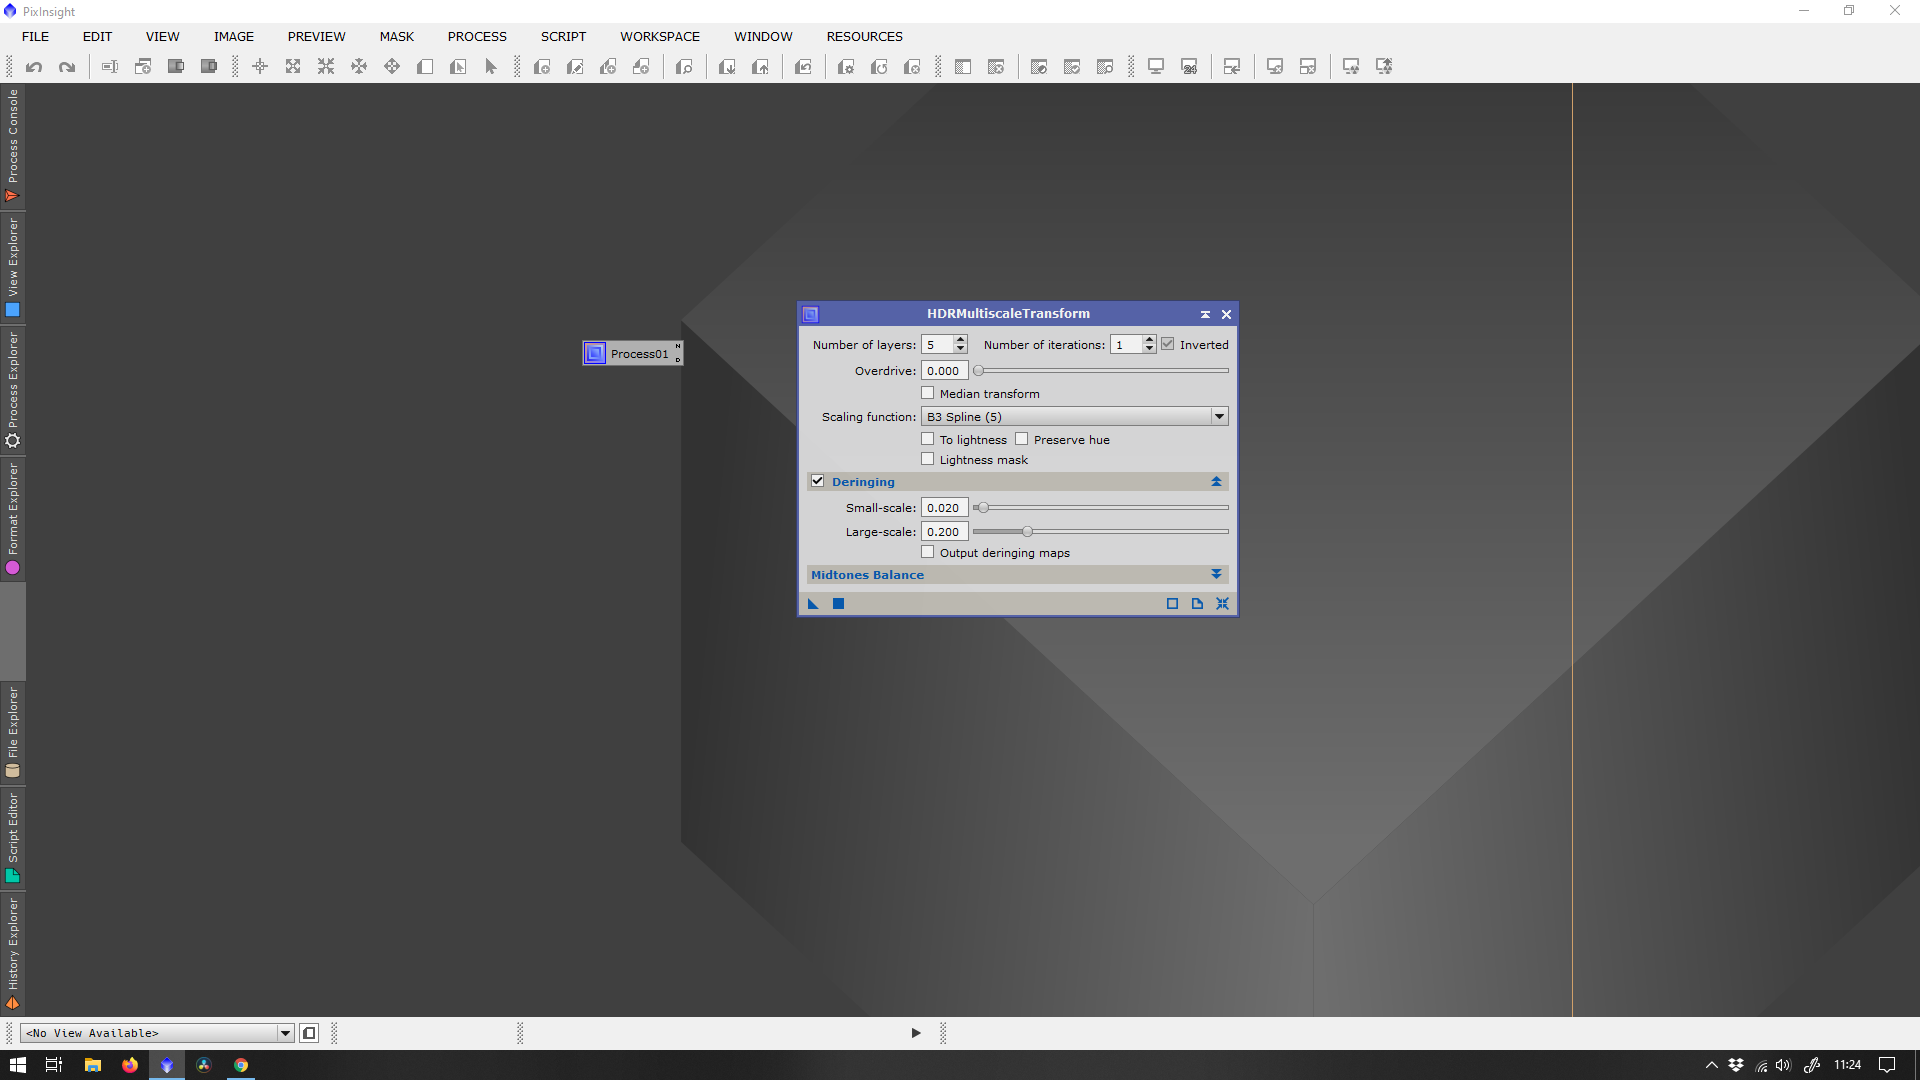Open the File Explorer side panel
This screenshot has width=1920, height=1080.
click(13, 732)
